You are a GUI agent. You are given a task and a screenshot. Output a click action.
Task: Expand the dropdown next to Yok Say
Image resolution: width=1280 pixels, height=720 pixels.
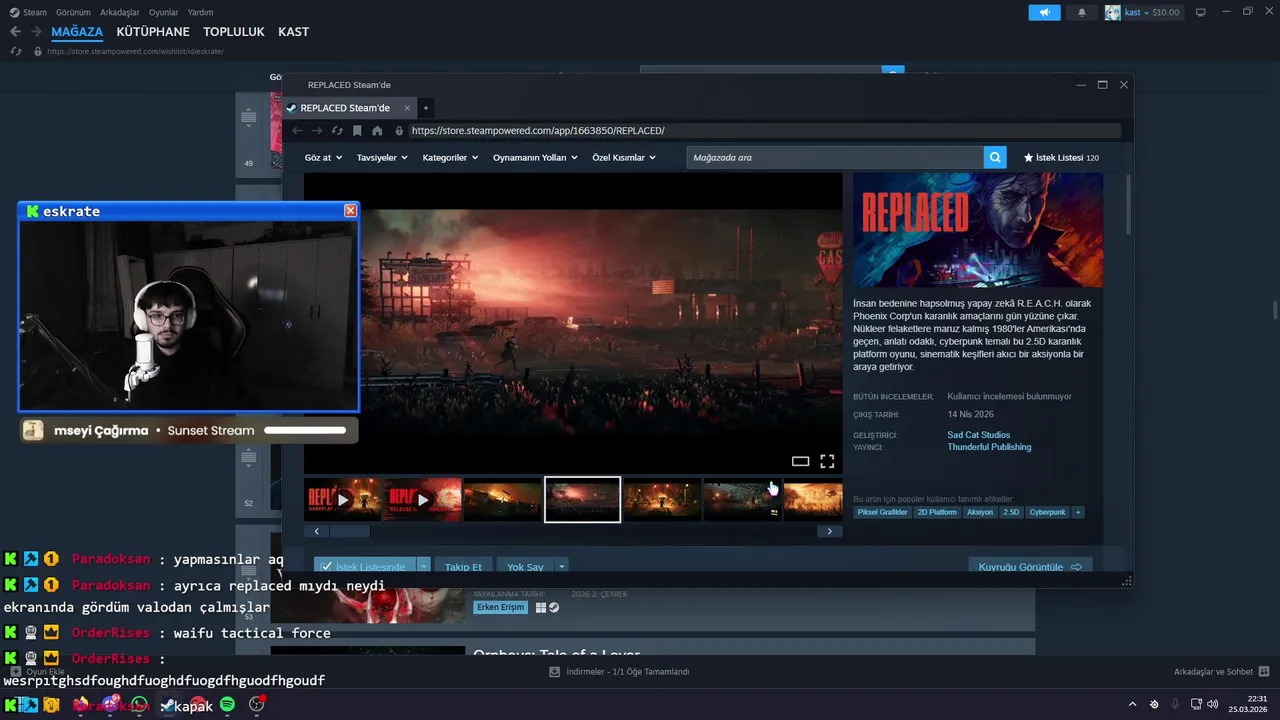click(562, 567)
